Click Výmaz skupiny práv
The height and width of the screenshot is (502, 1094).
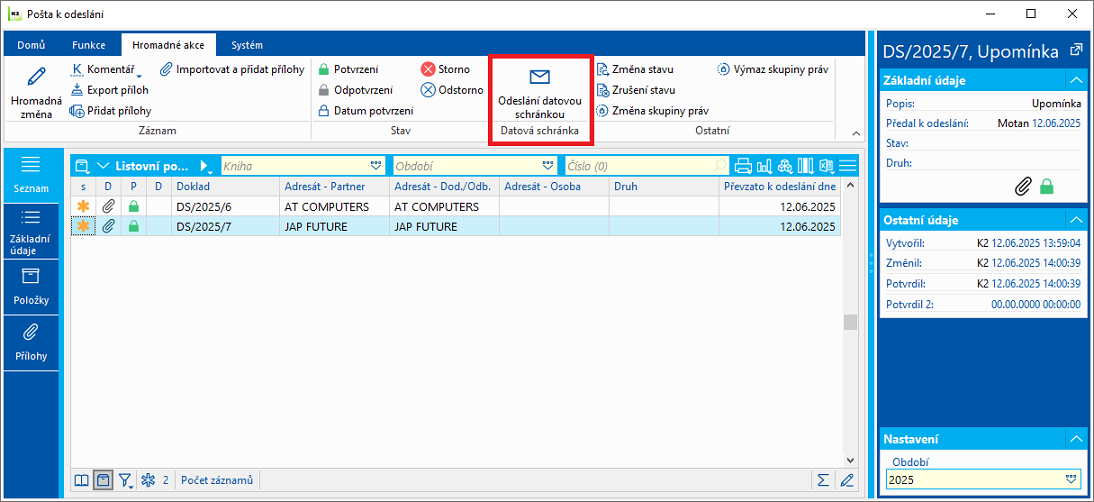coord(772,70)
